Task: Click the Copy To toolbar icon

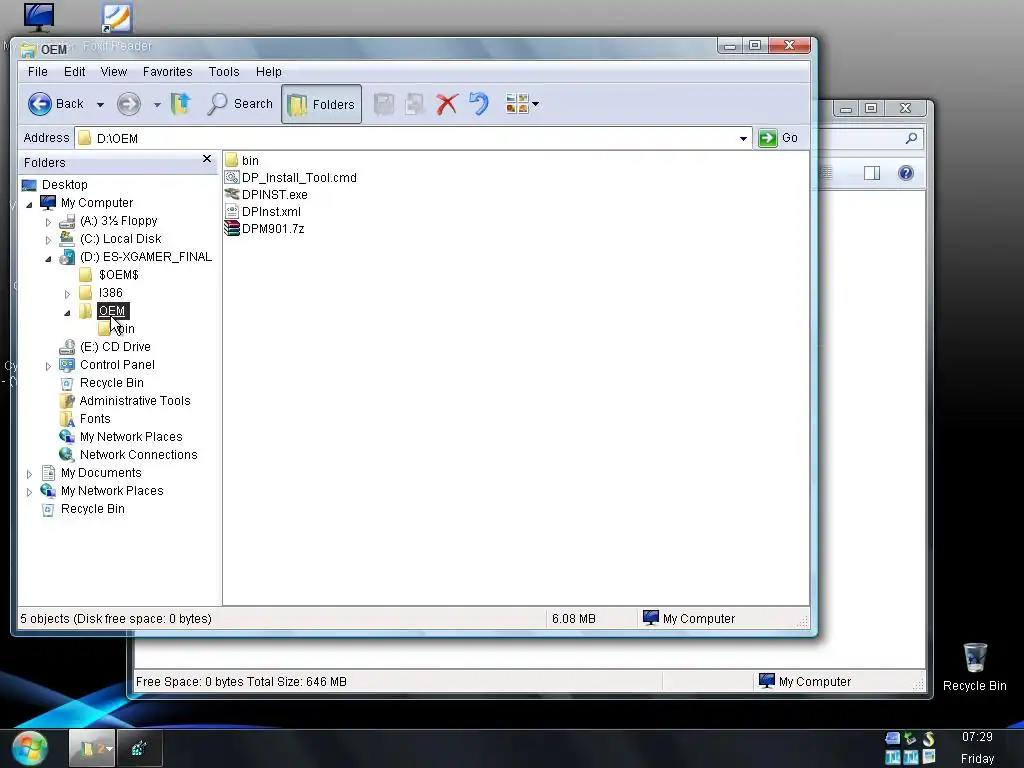Action: click(x=415, y=104)
